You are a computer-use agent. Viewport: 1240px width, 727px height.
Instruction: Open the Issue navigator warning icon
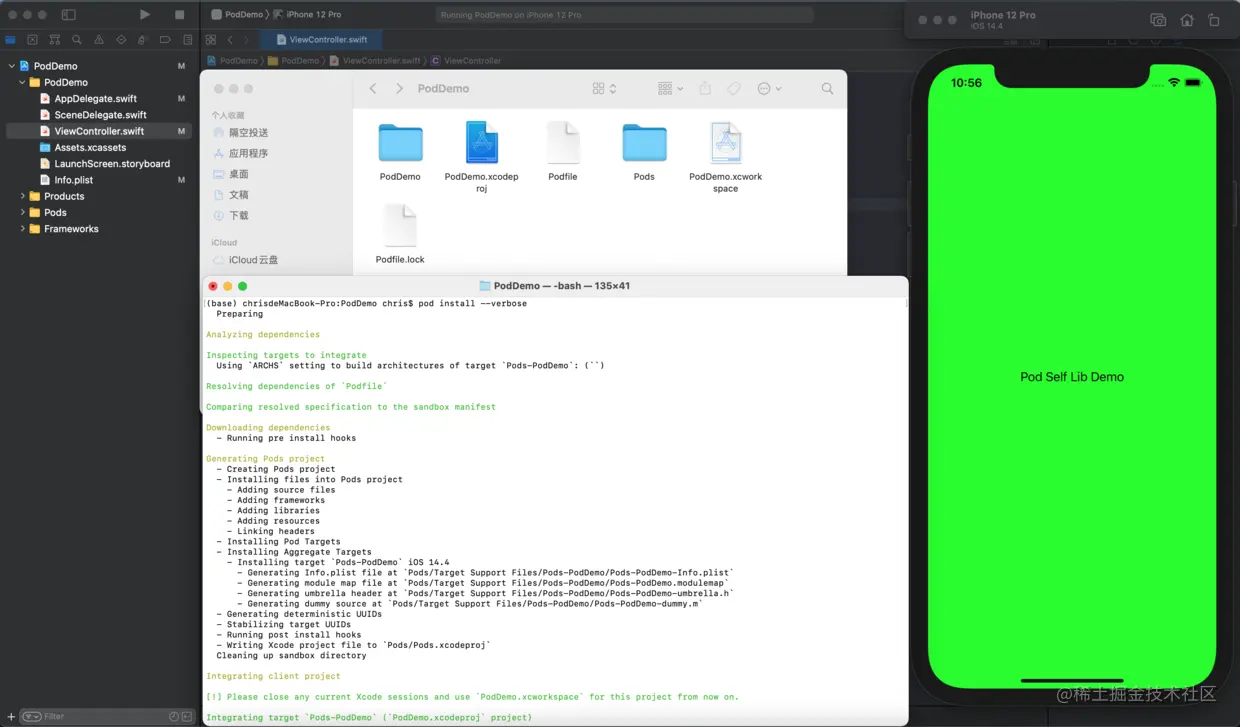[x=99, y=40]
